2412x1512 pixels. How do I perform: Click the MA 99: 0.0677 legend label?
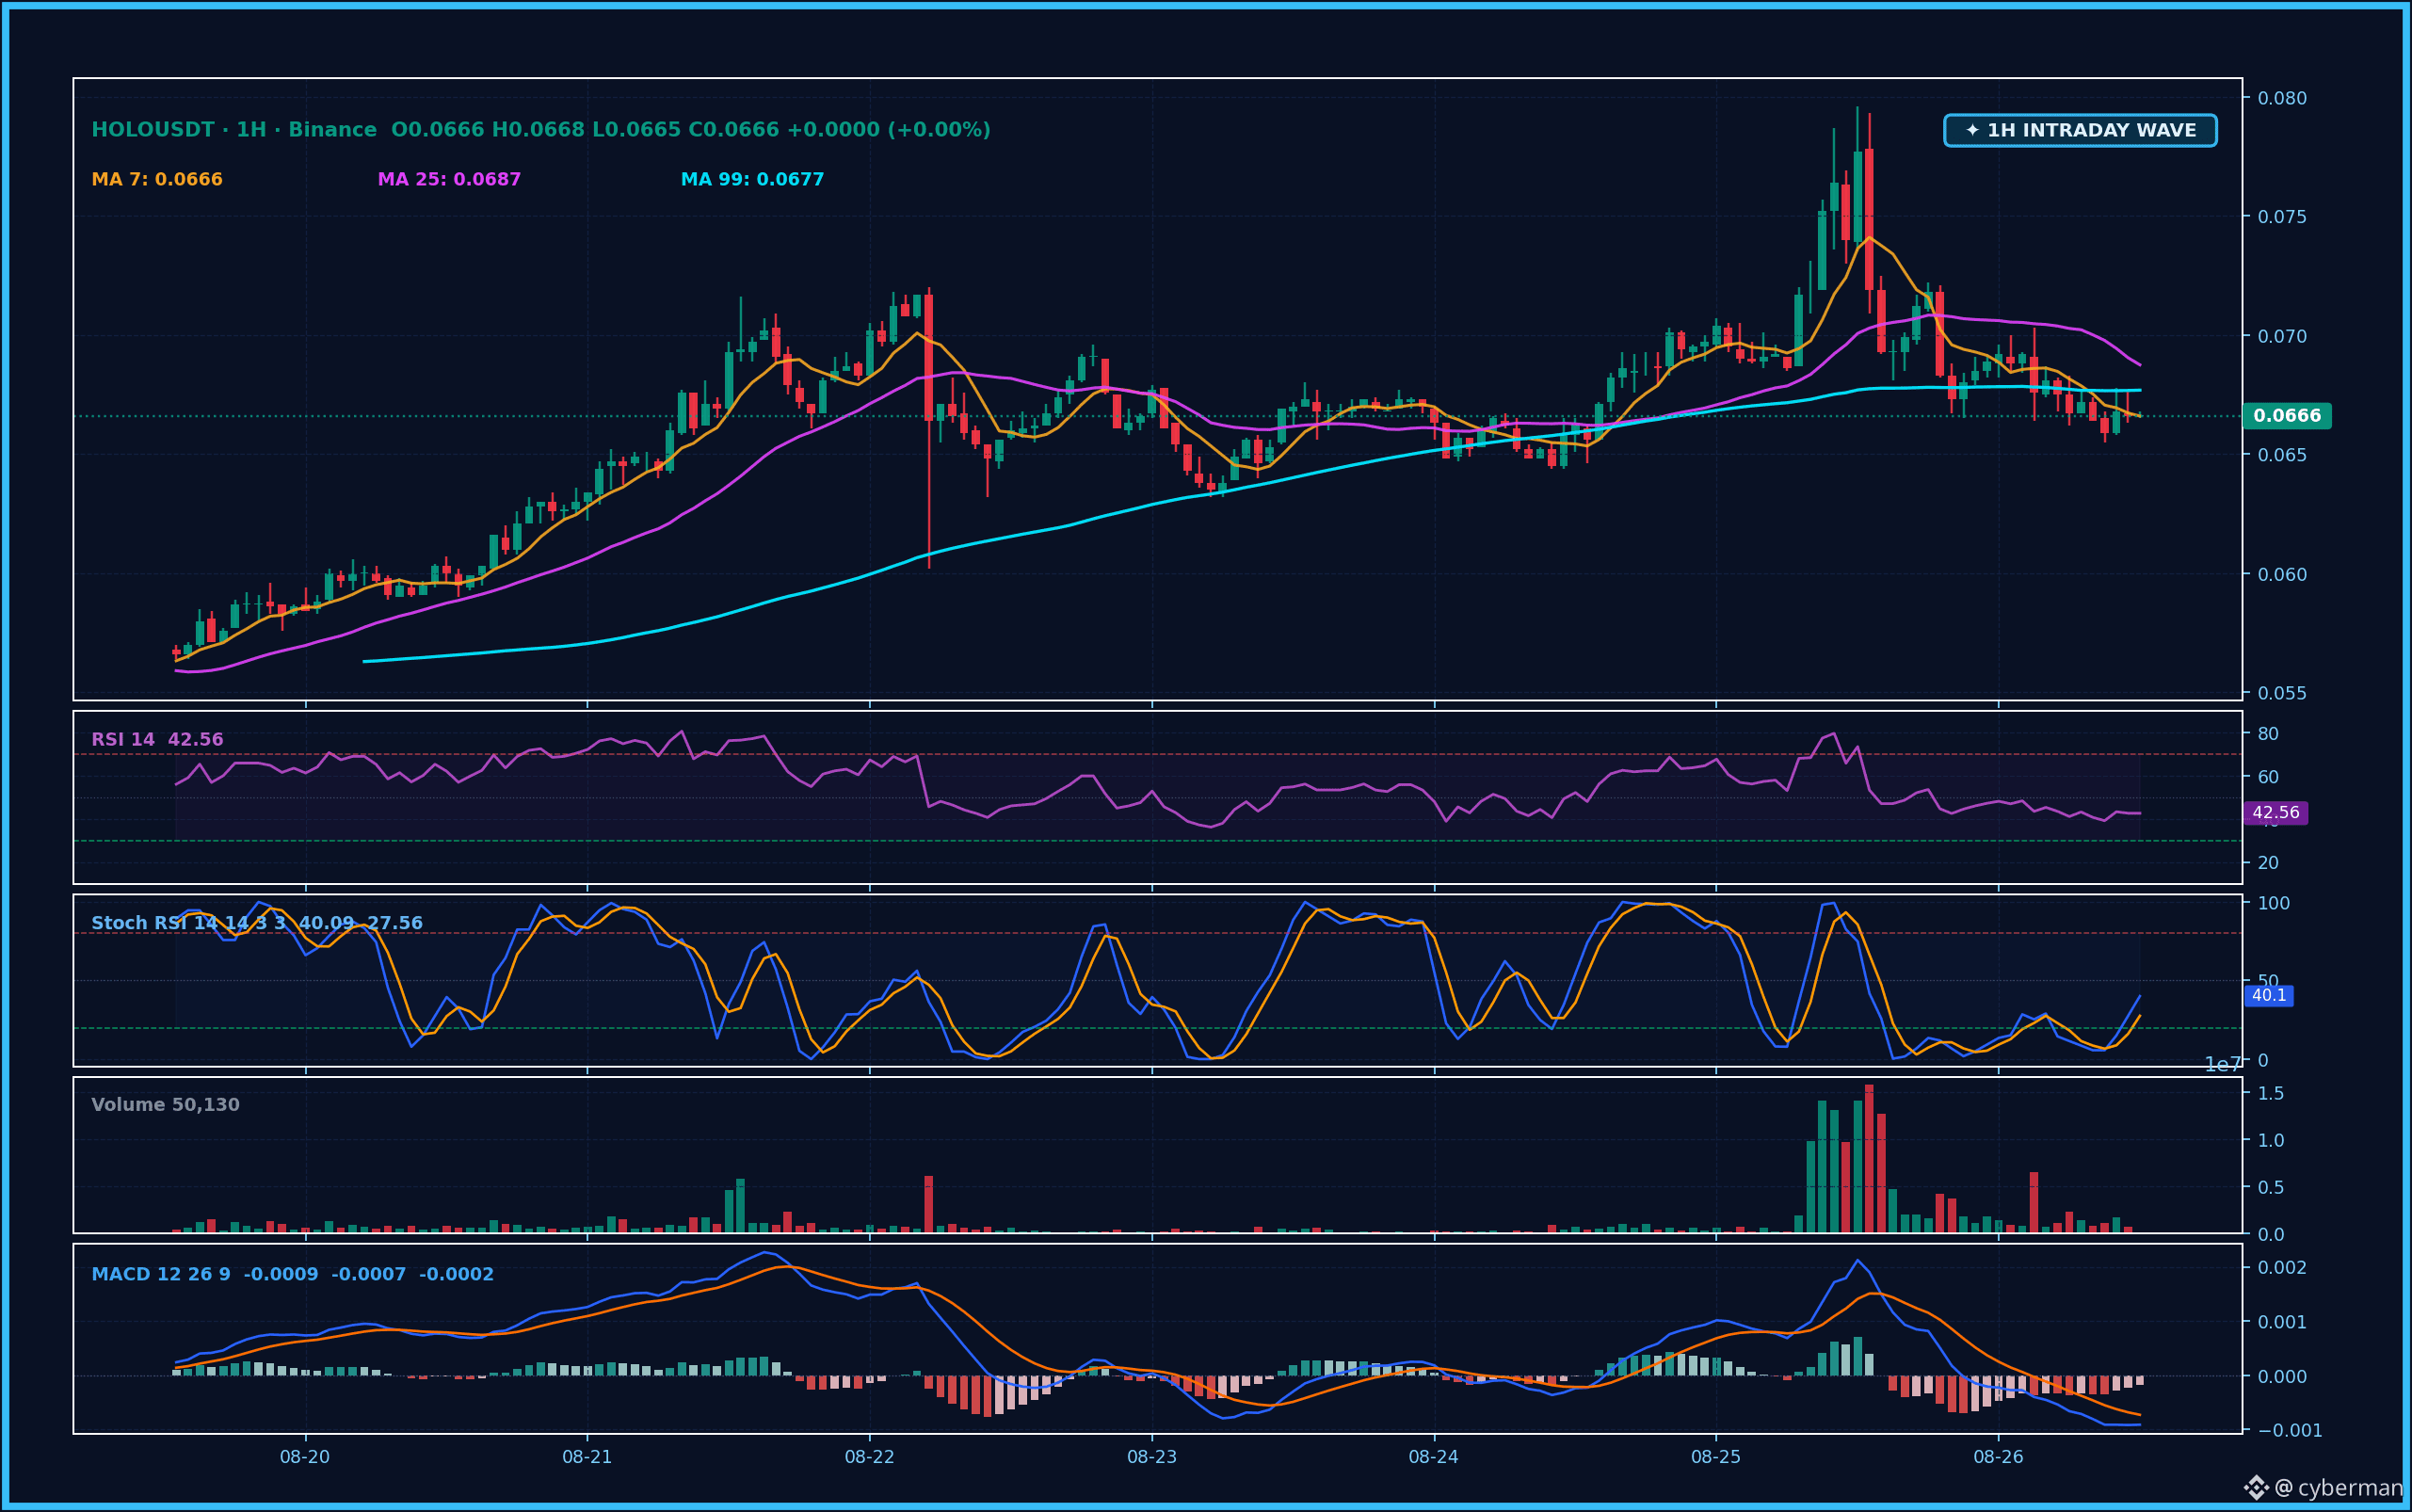point(752,180)
